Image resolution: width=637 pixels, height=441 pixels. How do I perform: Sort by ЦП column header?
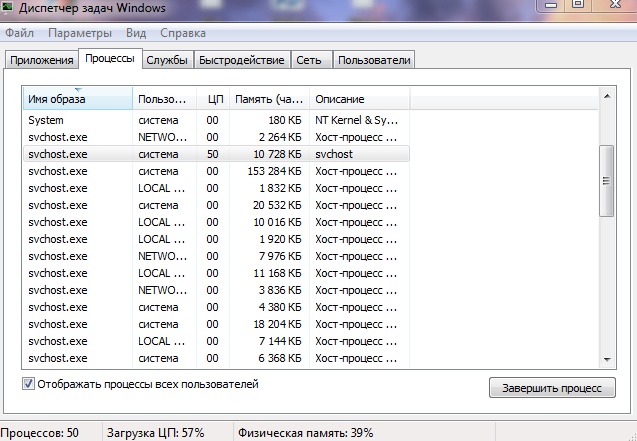pyautogui.click(x=213, y=99)
